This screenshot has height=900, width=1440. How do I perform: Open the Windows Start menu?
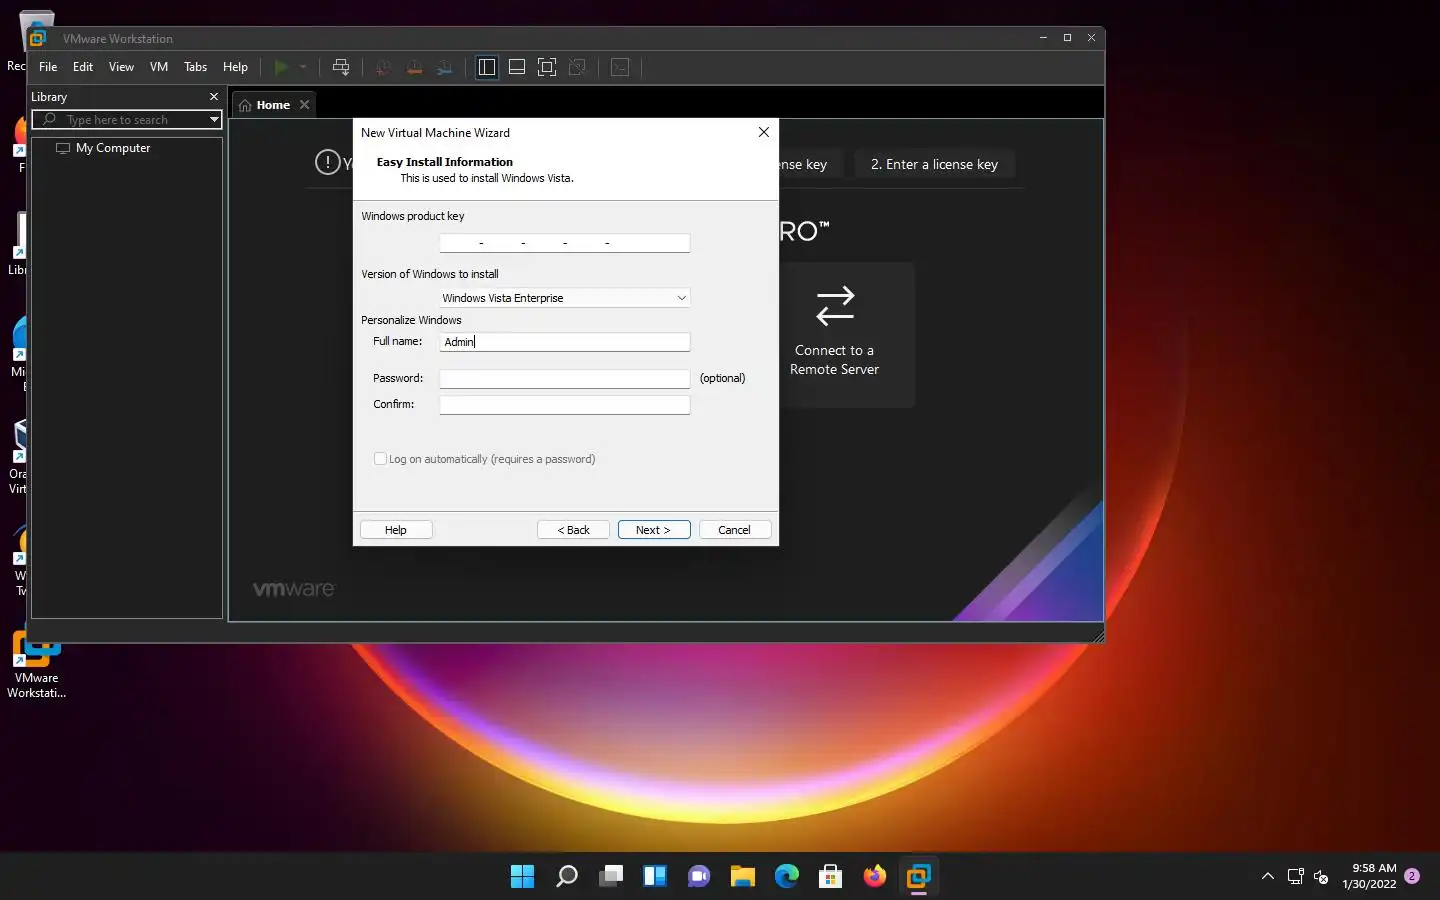point(522,877)
